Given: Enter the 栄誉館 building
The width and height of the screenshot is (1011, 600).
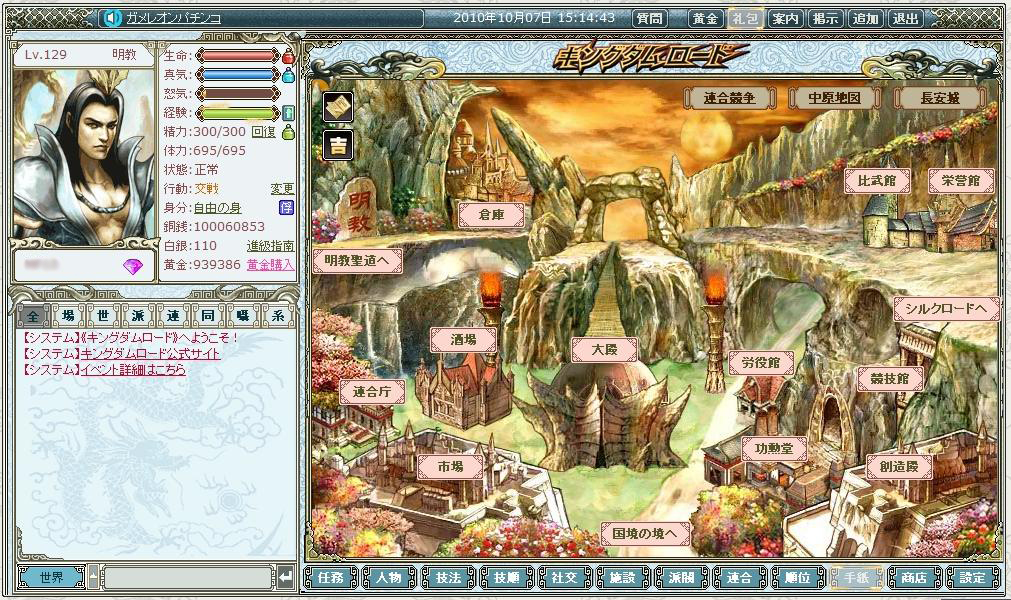Looking at the screenshot, I should 961,180.
